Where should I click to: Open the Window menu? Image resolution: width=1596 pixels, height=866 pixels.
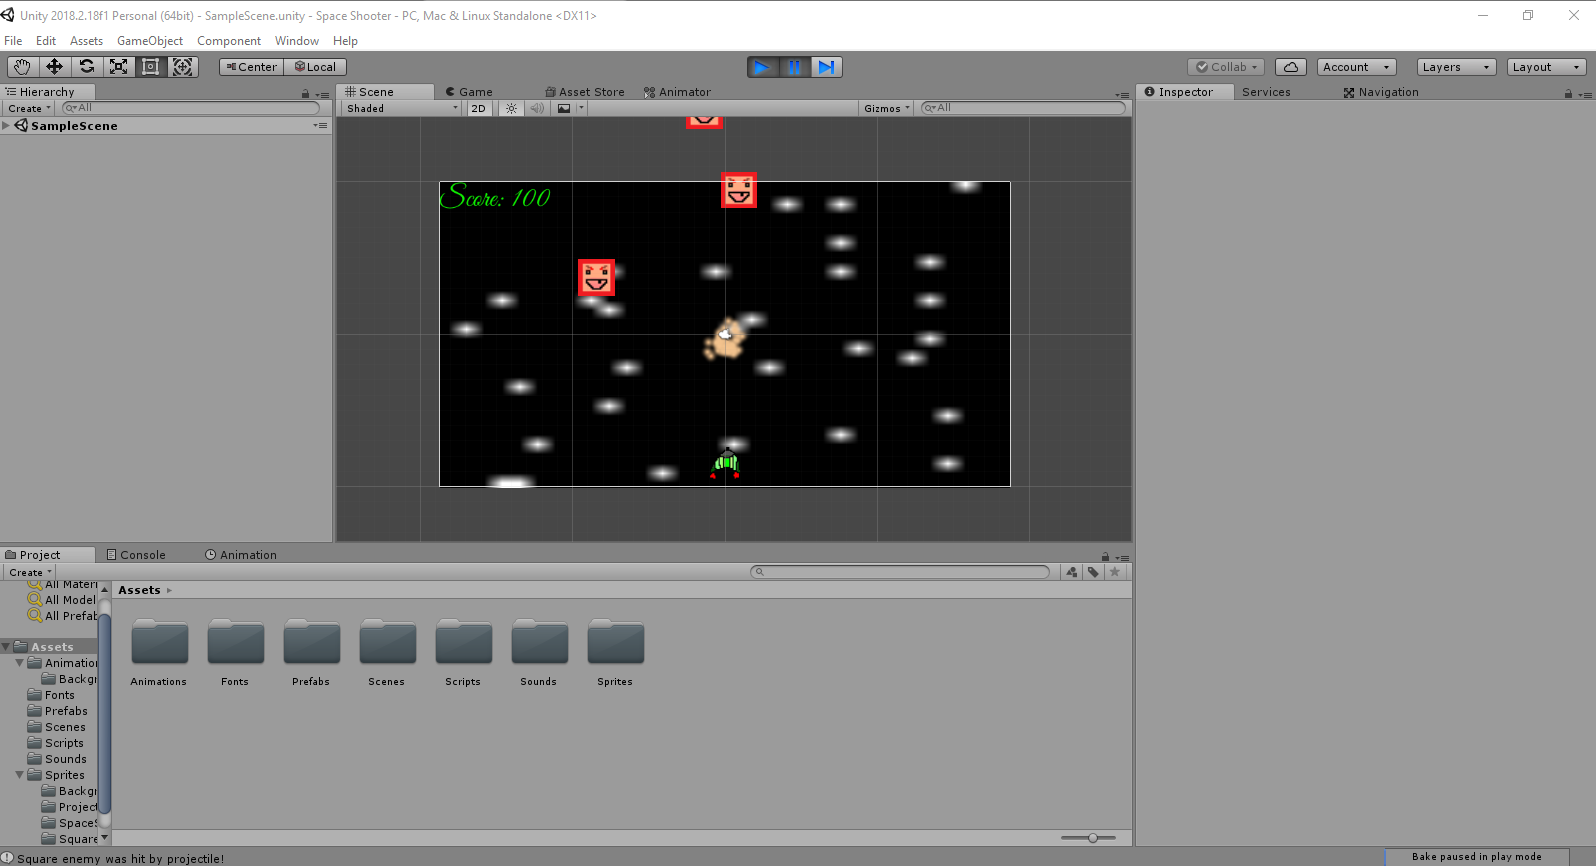pyautogui.click(x=297, y=41)
